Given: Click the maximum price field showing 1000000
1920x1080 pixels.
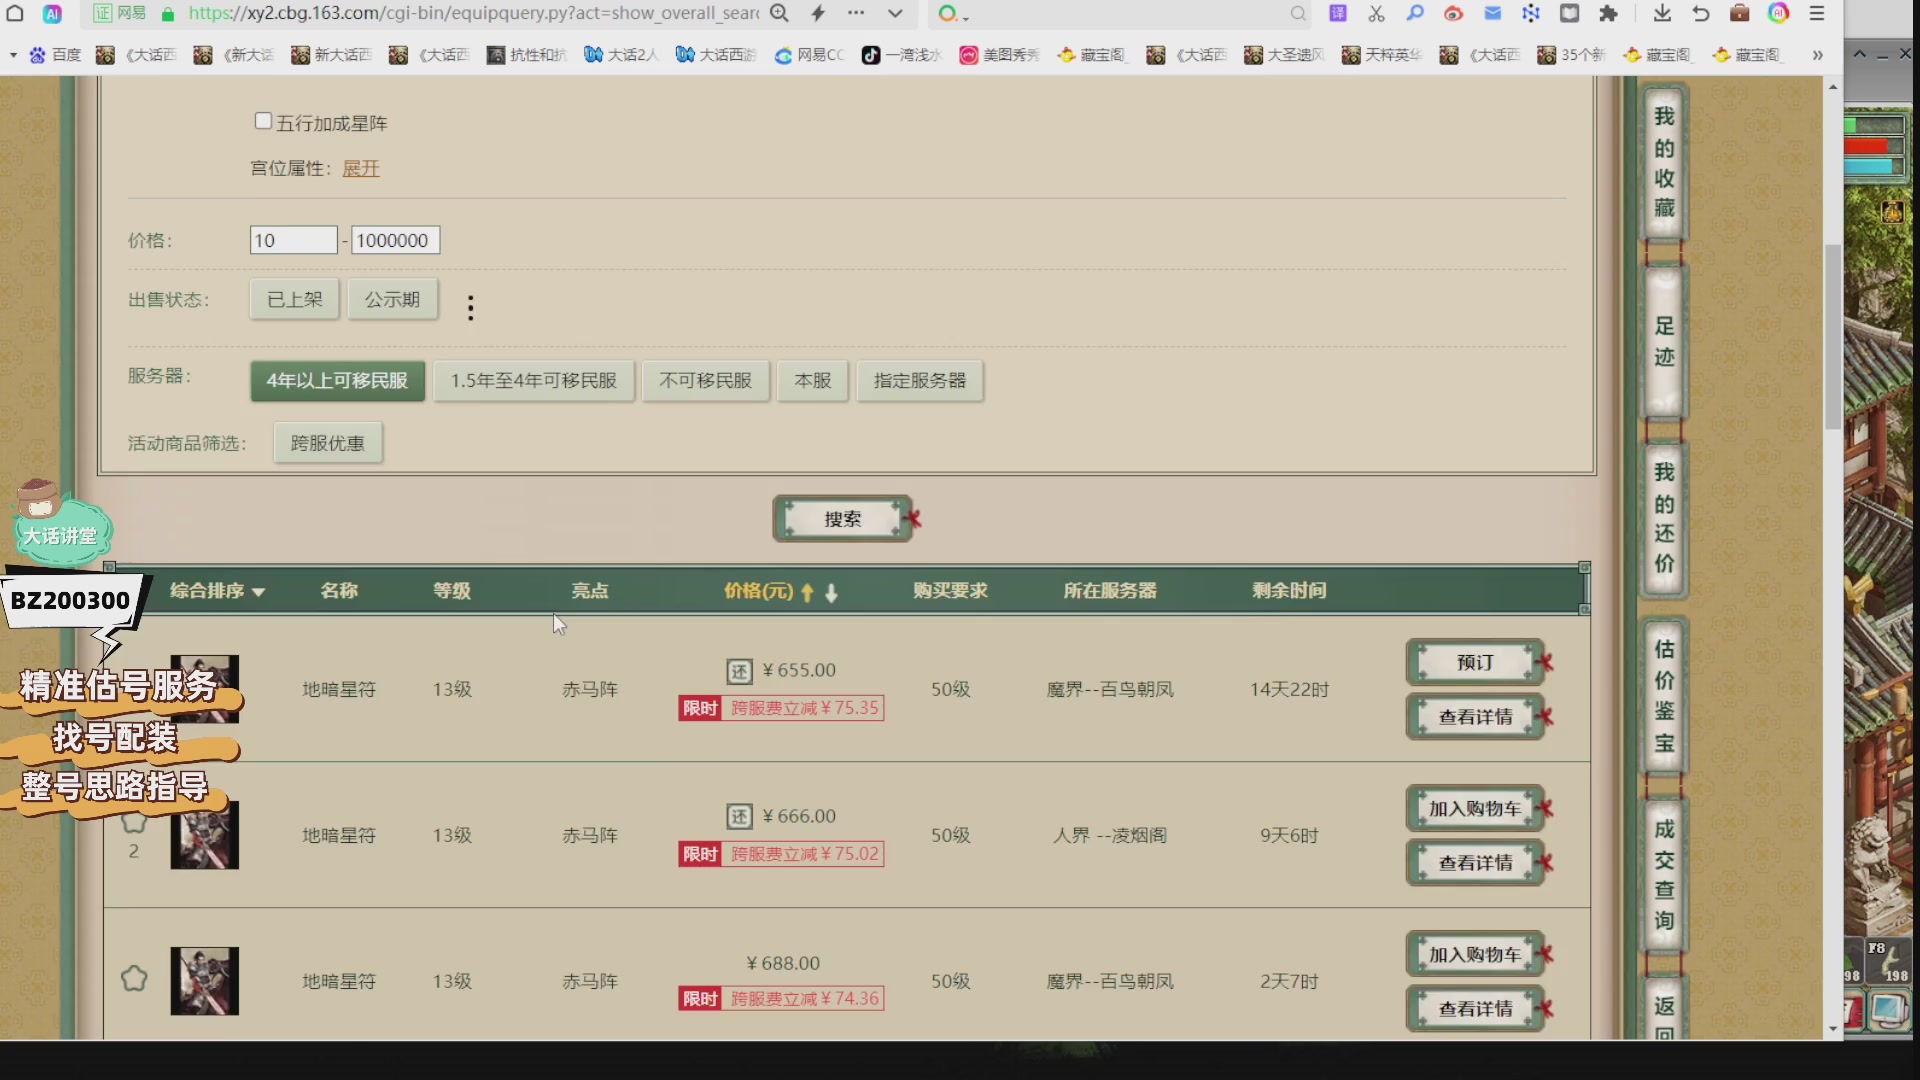Looking at the screenshot, I should tap(395, 240).
